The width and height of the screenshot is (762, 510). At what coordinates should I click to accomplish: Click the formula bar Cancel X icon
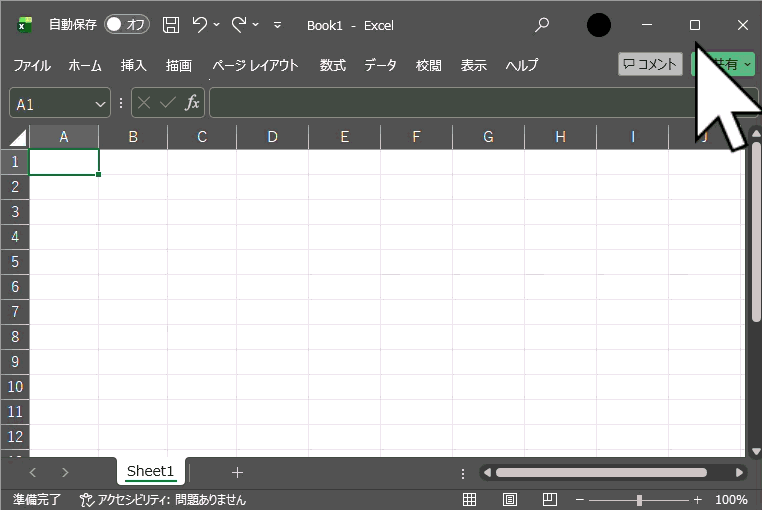tap(144, 103)
